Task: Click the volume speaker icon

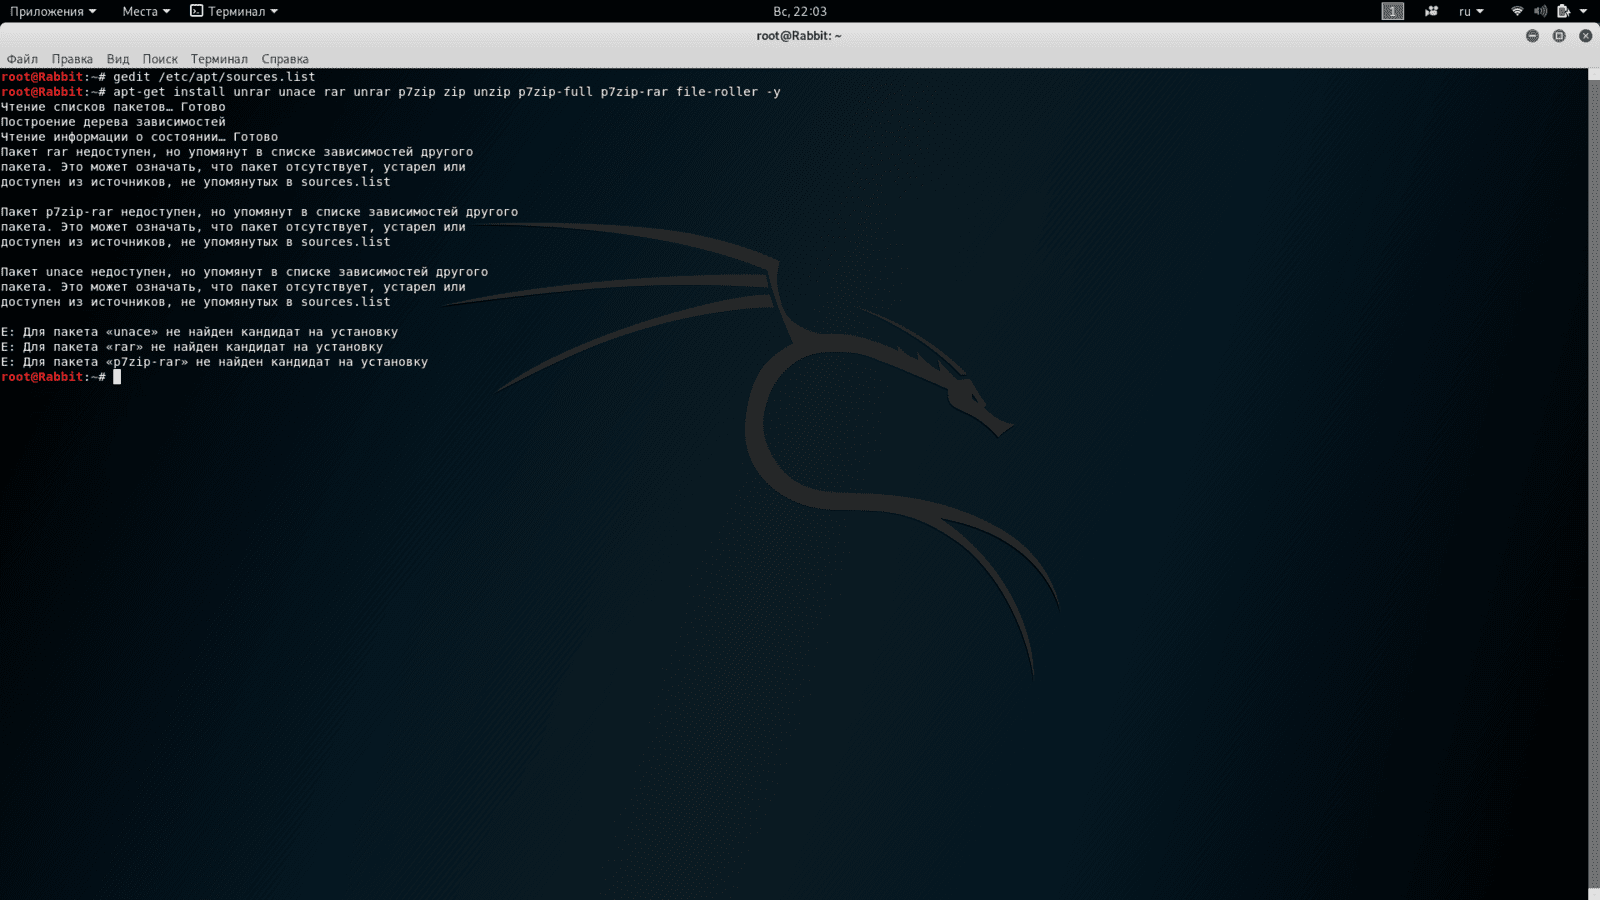Action: click(x=1540, y=11)
